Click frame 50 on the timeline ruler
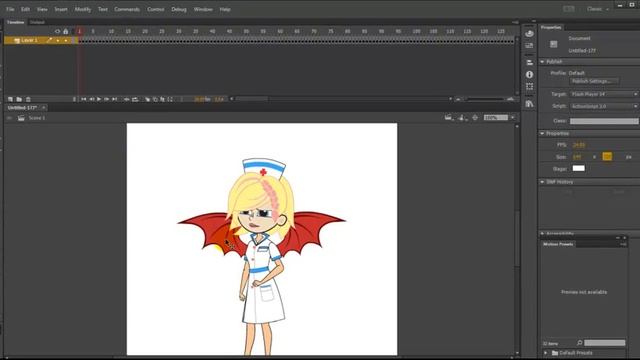Viewport: 640px width, 360px height. point(246,31)
